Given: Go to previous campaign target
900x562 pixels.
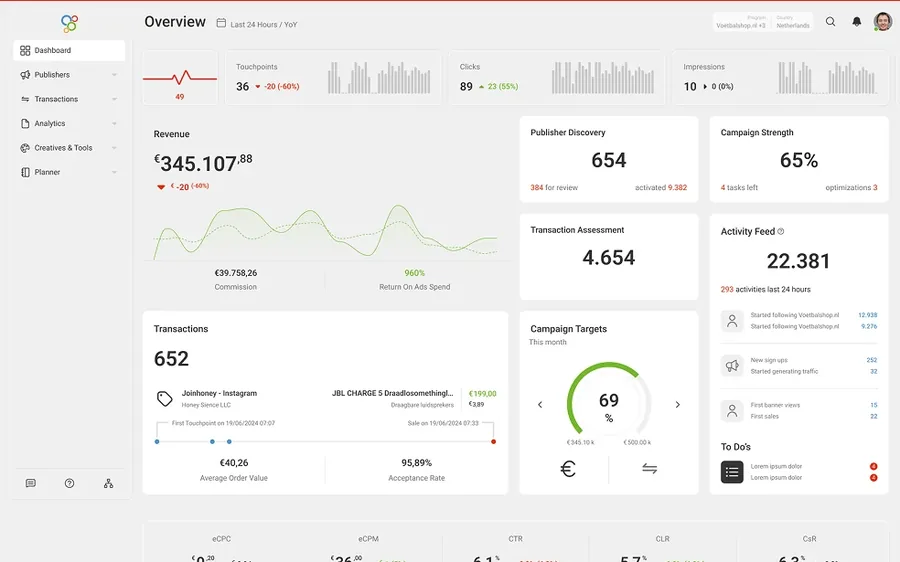Looking at the screenshot, I should point(540,405).
